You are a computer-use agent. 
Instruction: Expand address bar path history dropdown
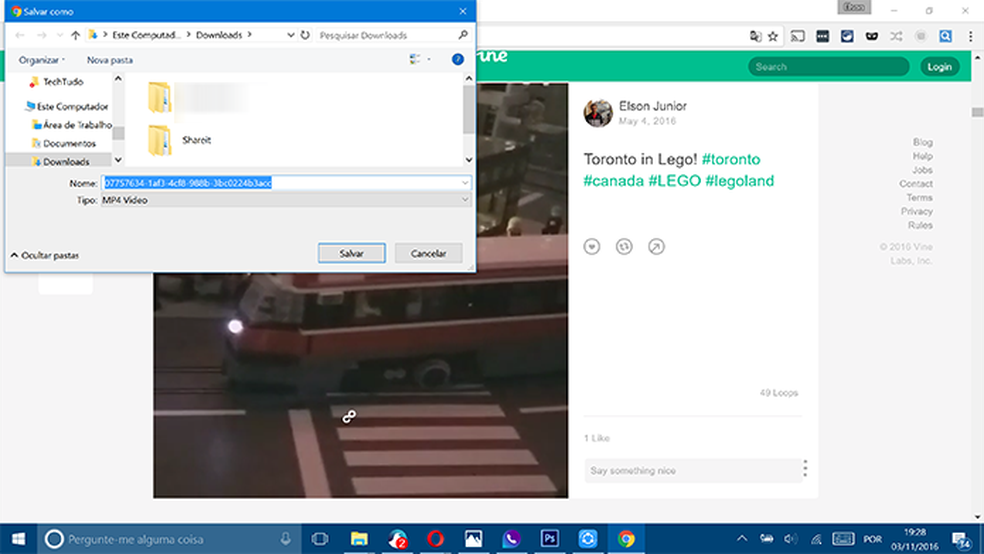coord(291,35)
